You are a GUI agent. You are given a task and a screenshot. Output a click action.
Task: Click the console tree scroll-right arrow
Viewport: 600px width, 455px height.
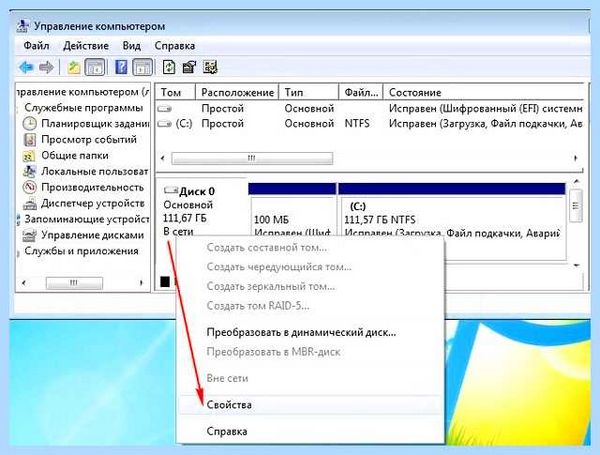click(x=141, y=283)
